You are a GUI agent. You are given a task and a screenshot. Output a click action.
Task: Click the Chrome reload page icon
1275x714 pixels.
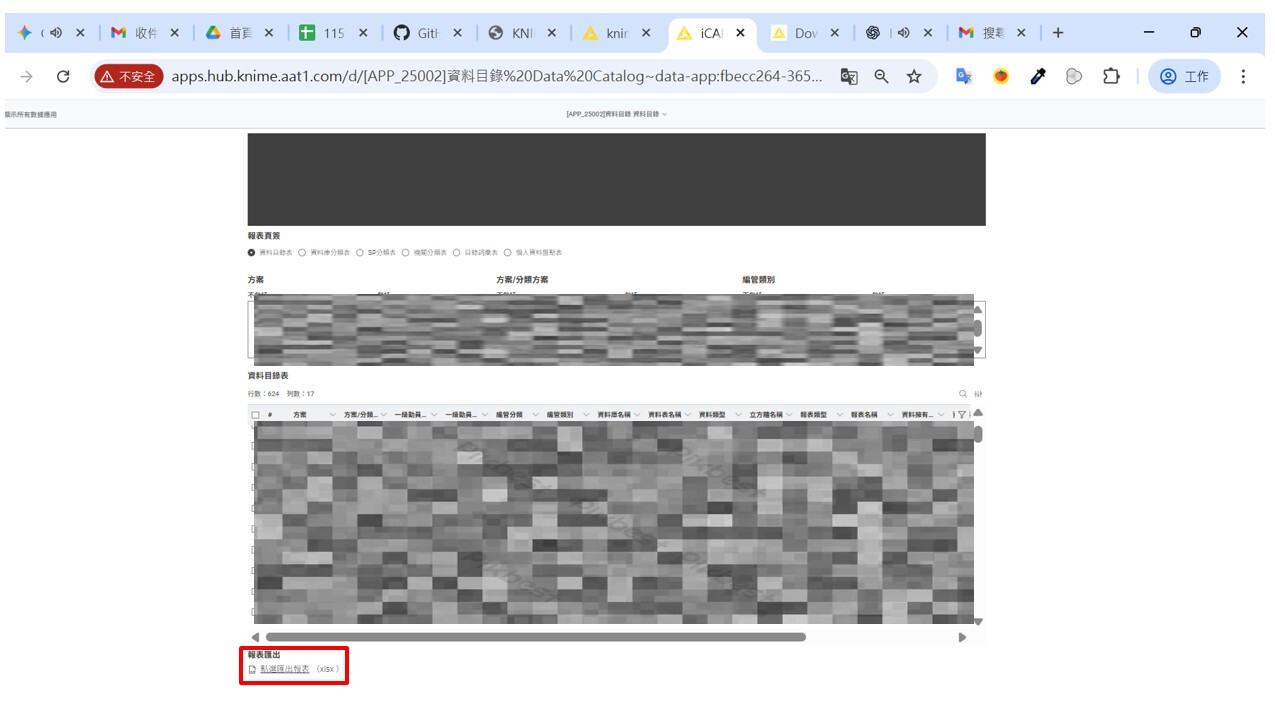[63, 76]
